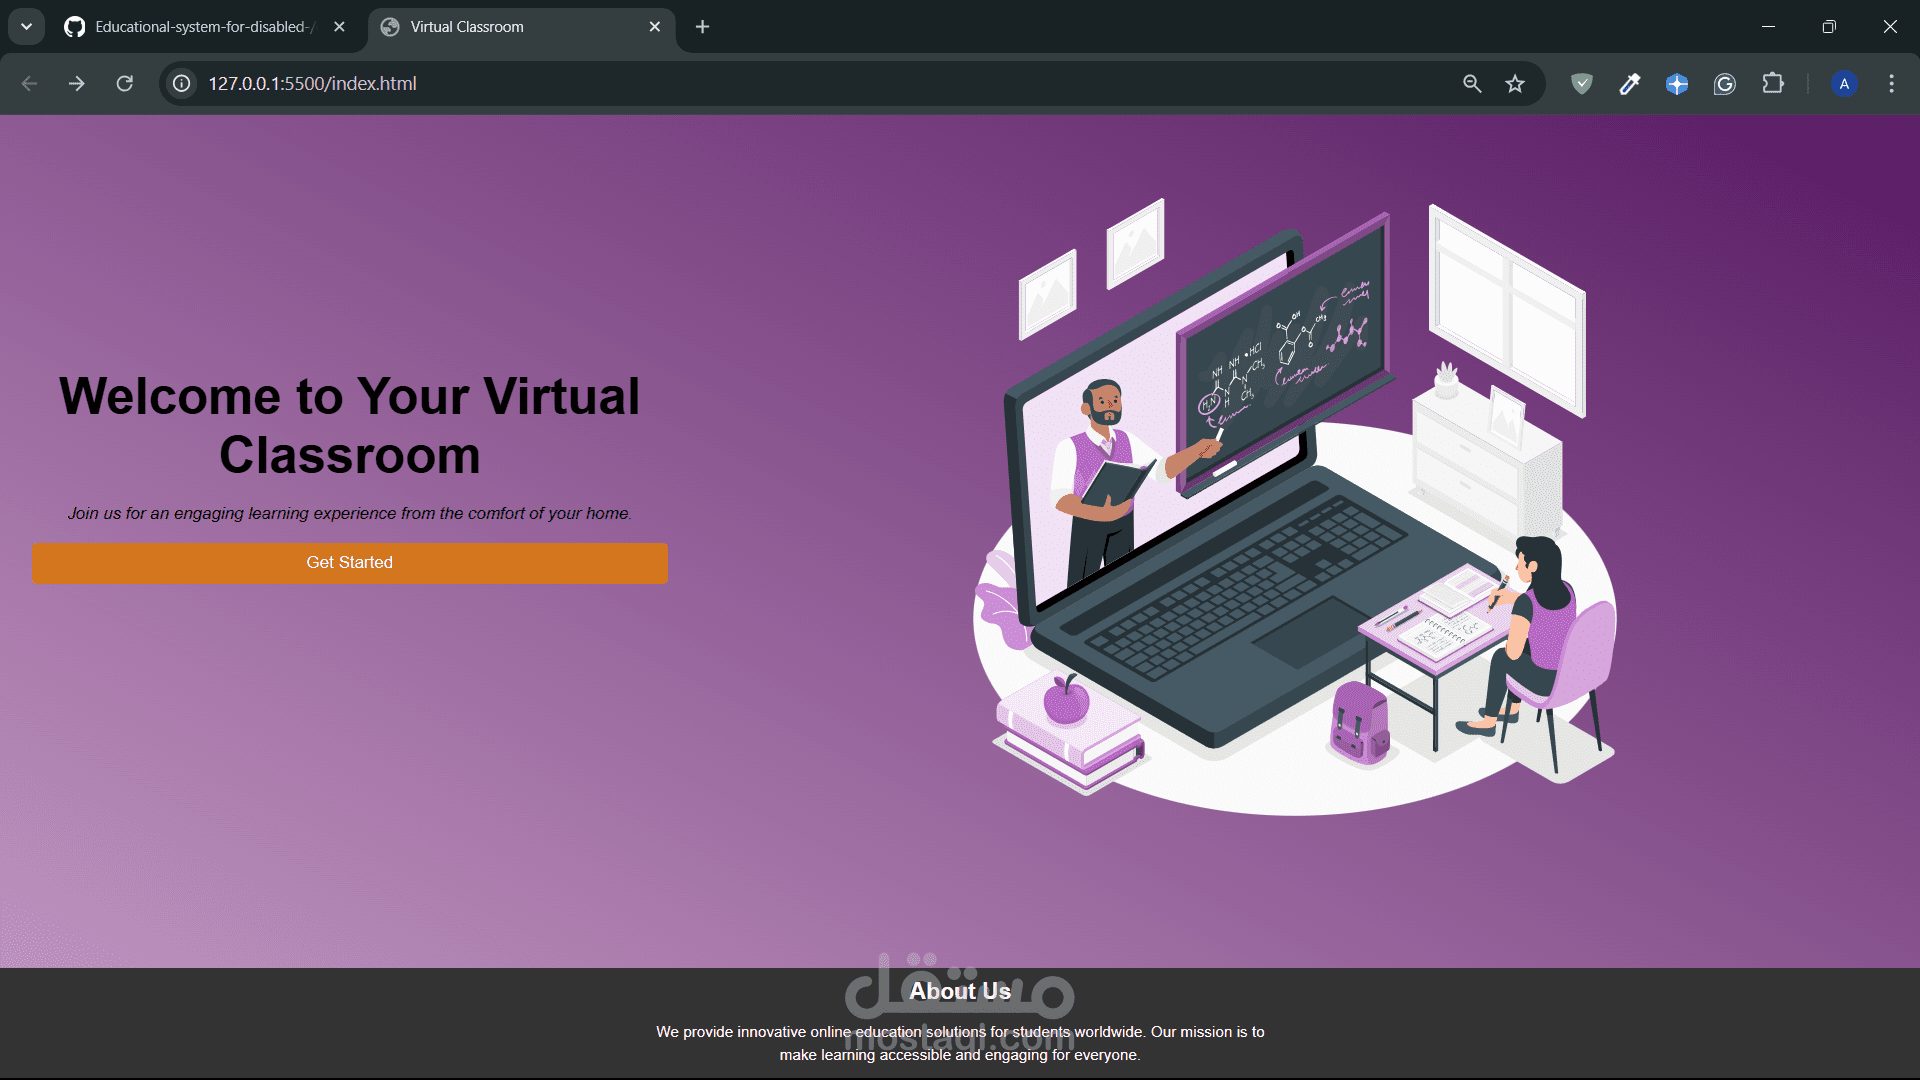Click the forward navigation arrow
The width and height of the screenshot is (1920, 1080).
click(x=77, y=84)
